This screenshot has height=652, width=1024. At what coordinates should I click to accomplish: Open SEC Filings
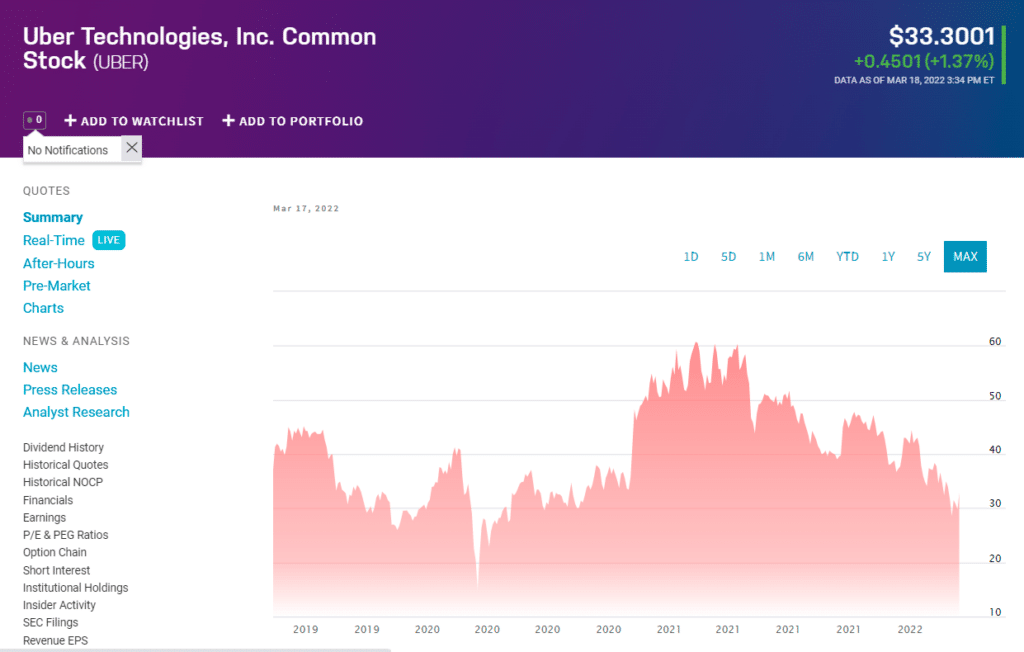(50, 622)
